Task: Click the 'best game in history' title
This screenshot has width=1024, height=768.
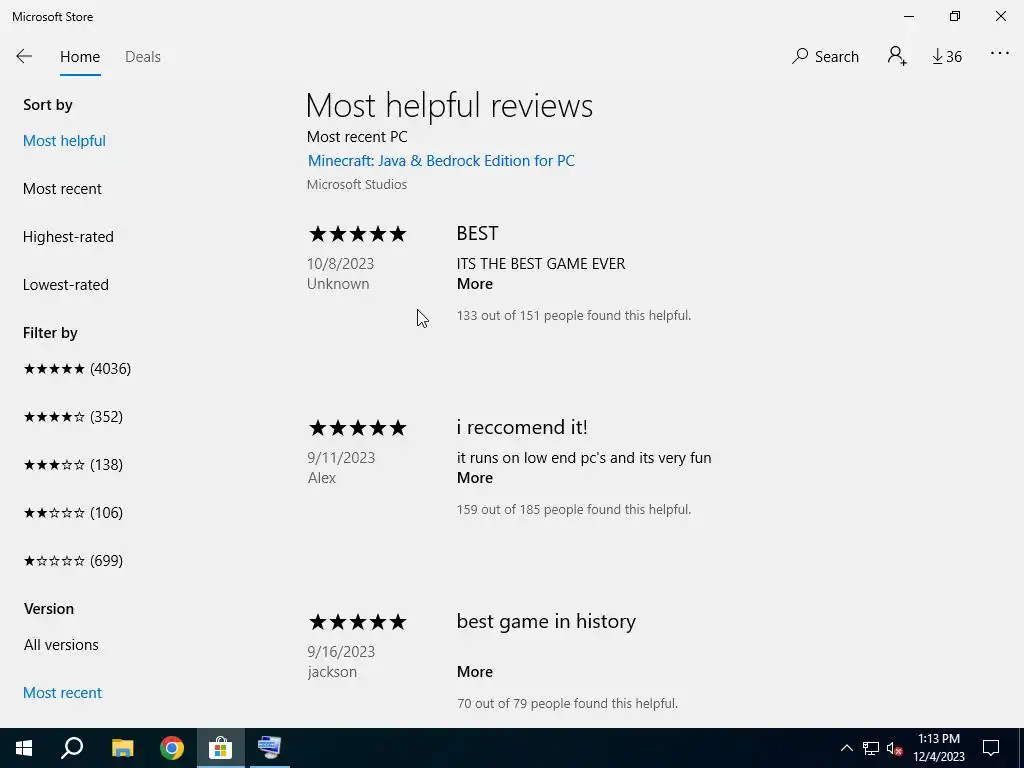Action: point(546,621)
